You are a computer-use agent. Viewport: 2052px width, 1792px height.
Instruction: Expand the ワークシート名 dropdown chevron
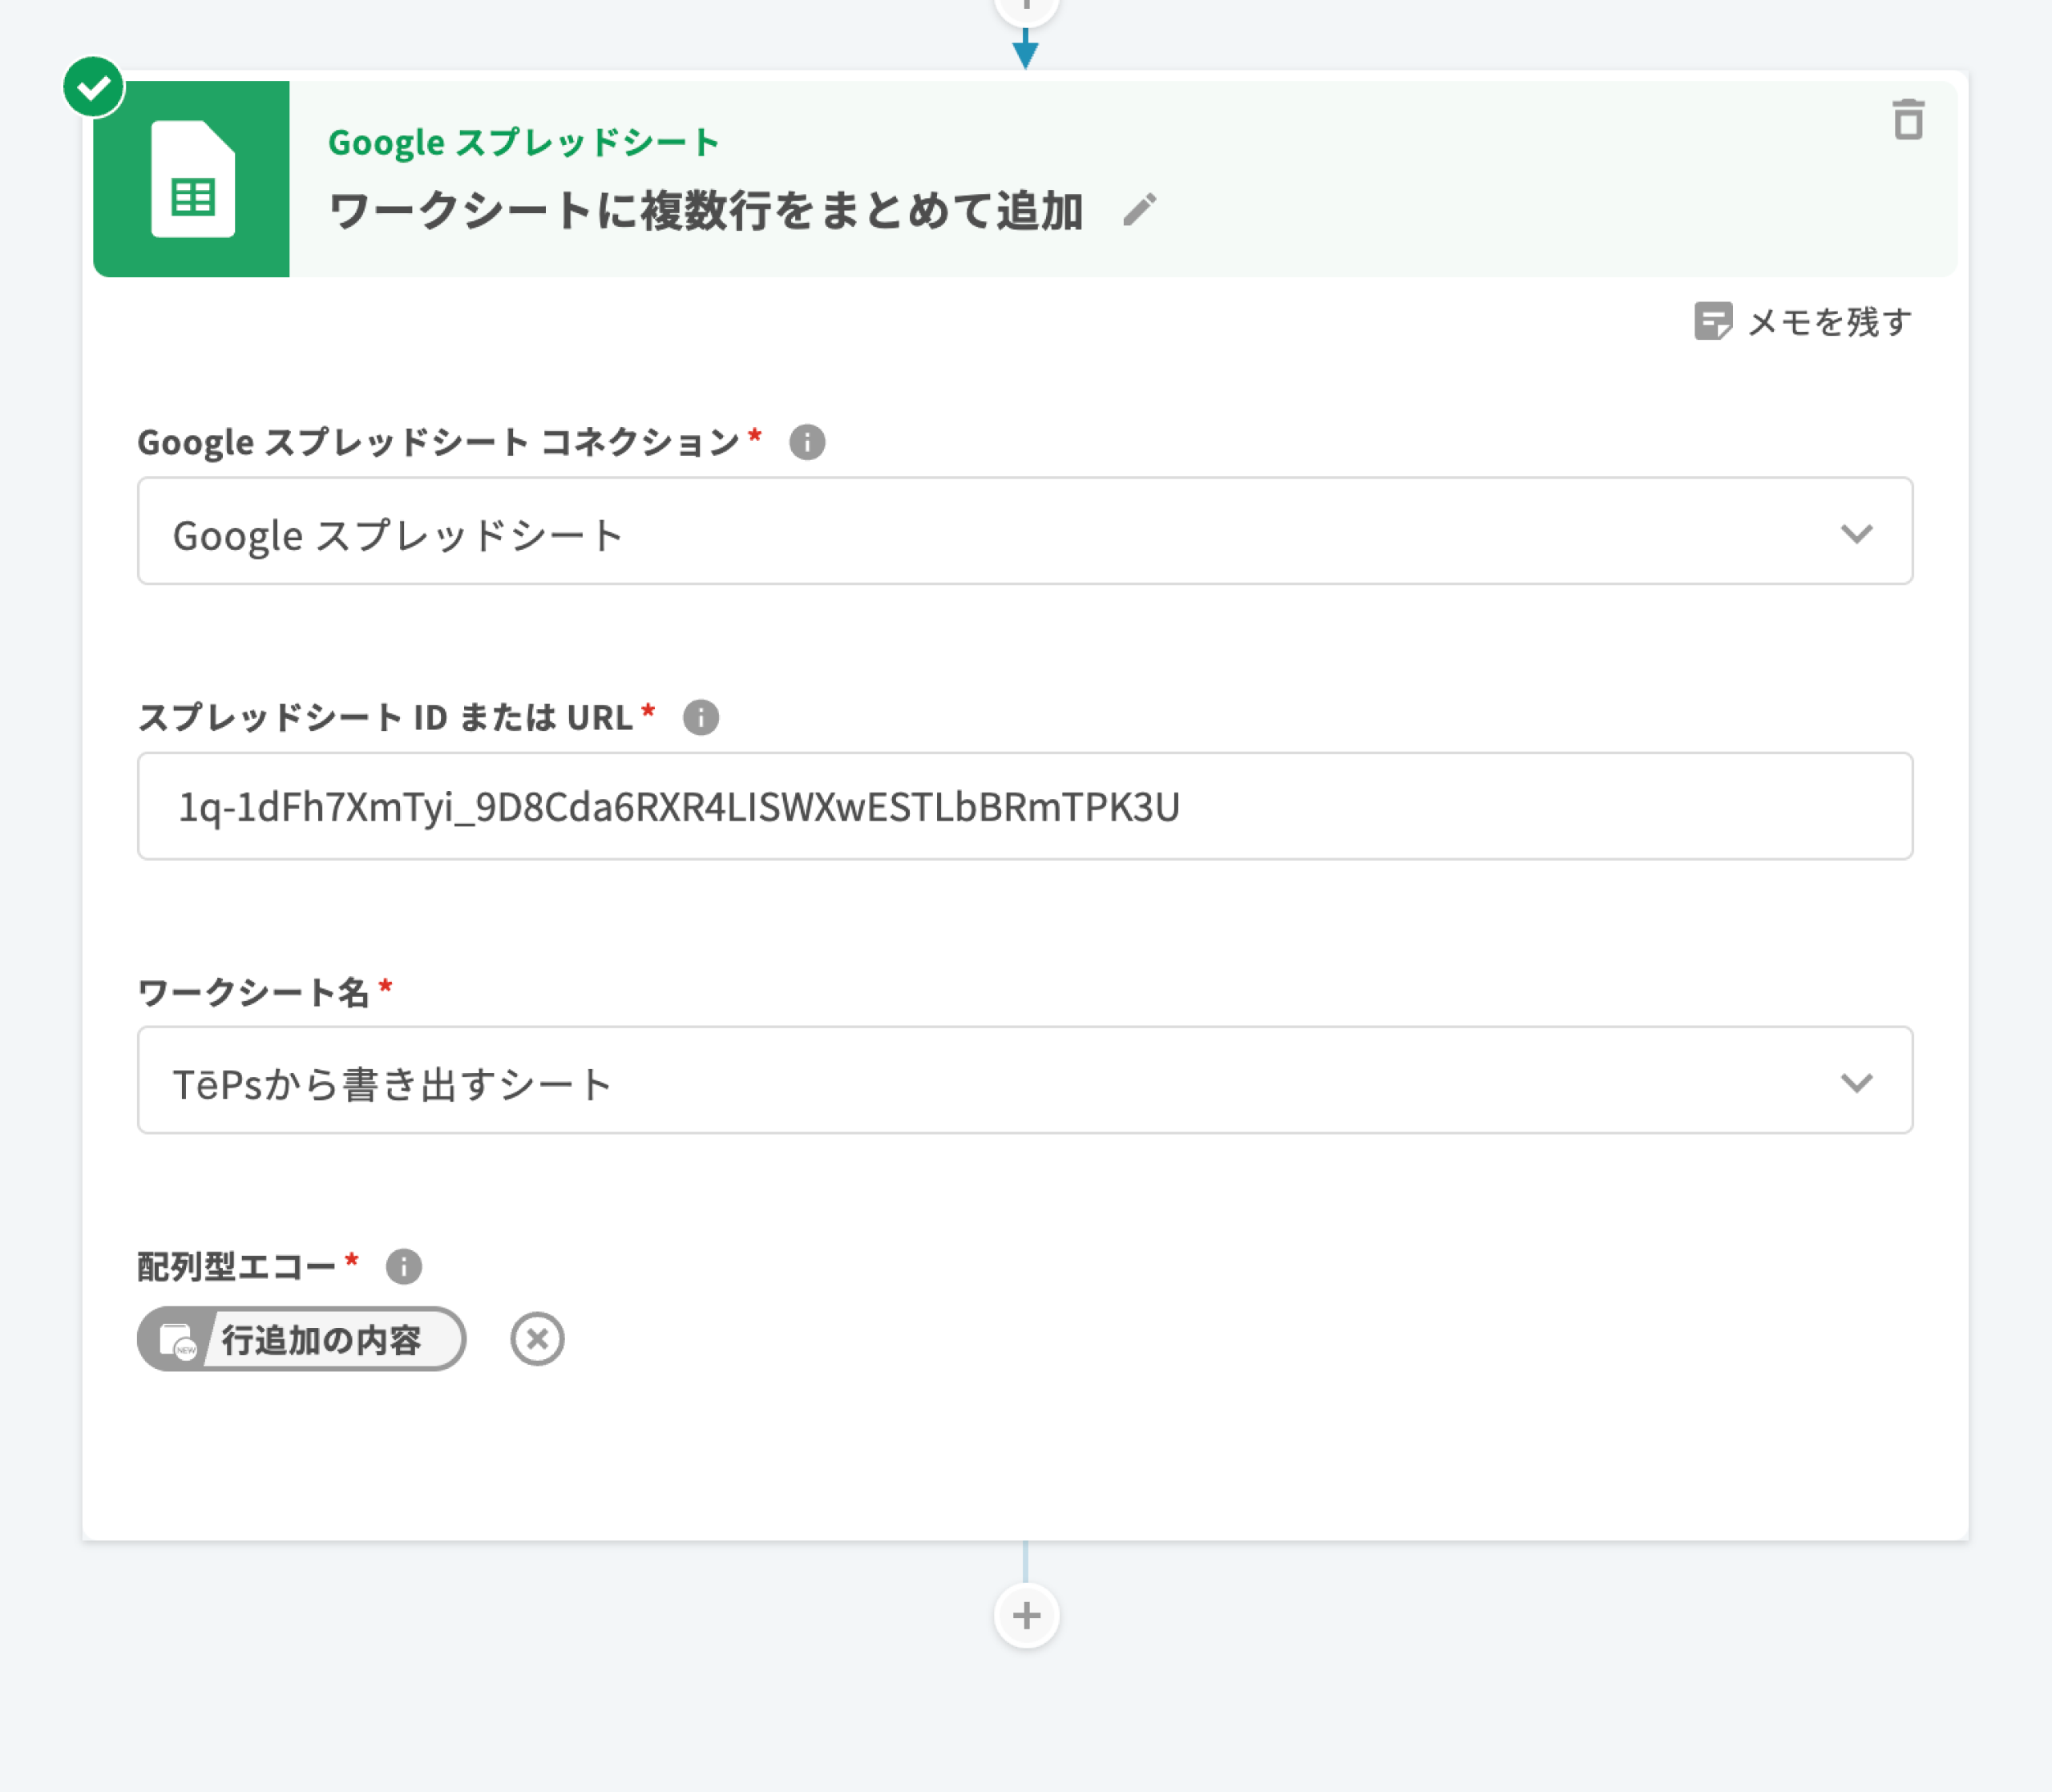click(1856, 1082)
